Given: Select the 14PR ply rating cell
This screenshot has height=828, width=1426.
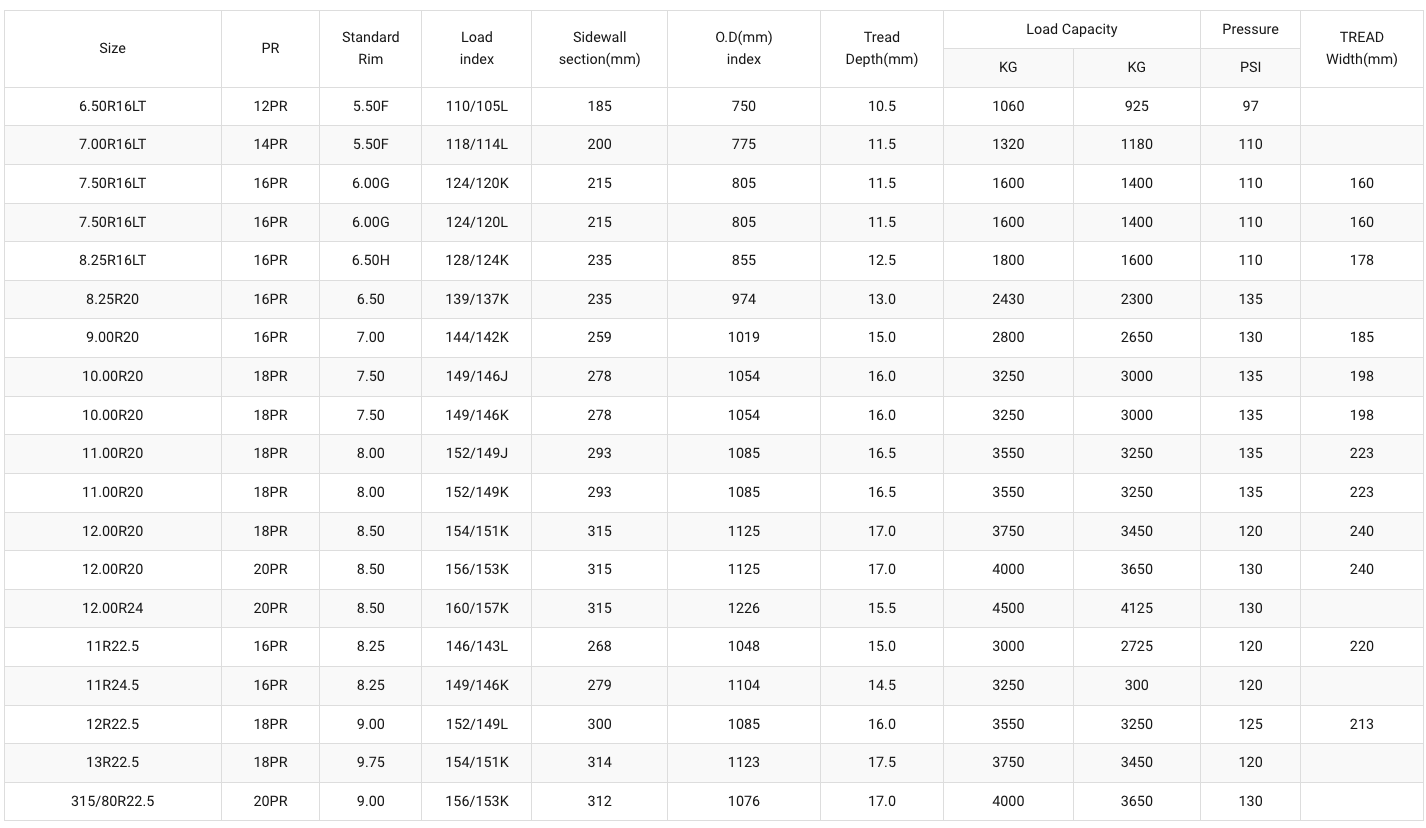Looking at the screenshot, I should [270, 144].
